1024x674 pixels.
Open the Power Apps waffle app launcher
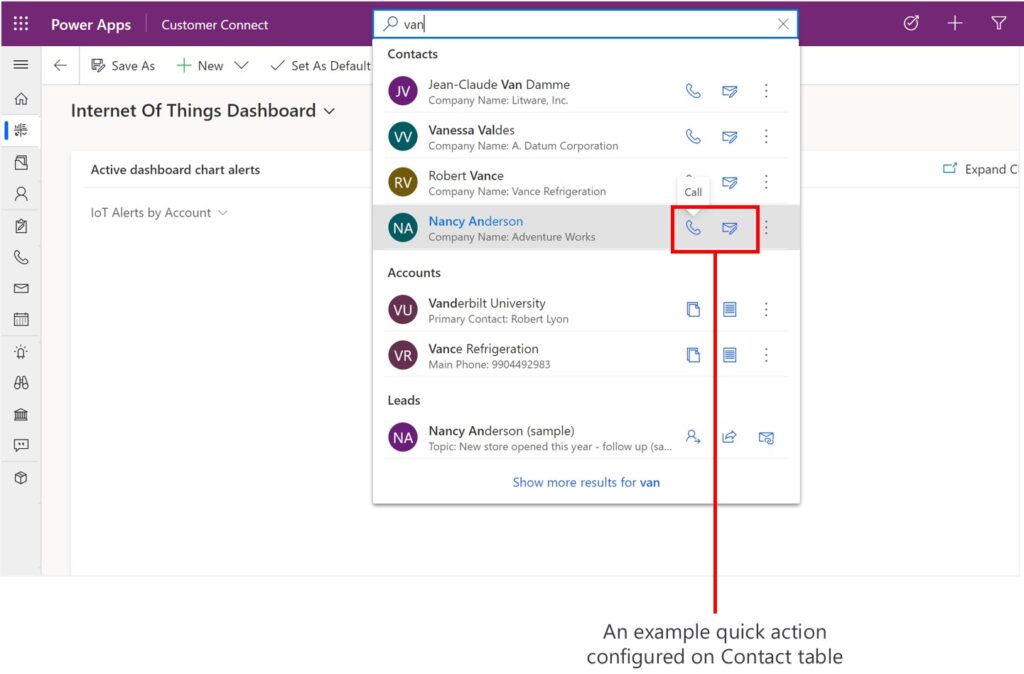(x=20, y=23)
